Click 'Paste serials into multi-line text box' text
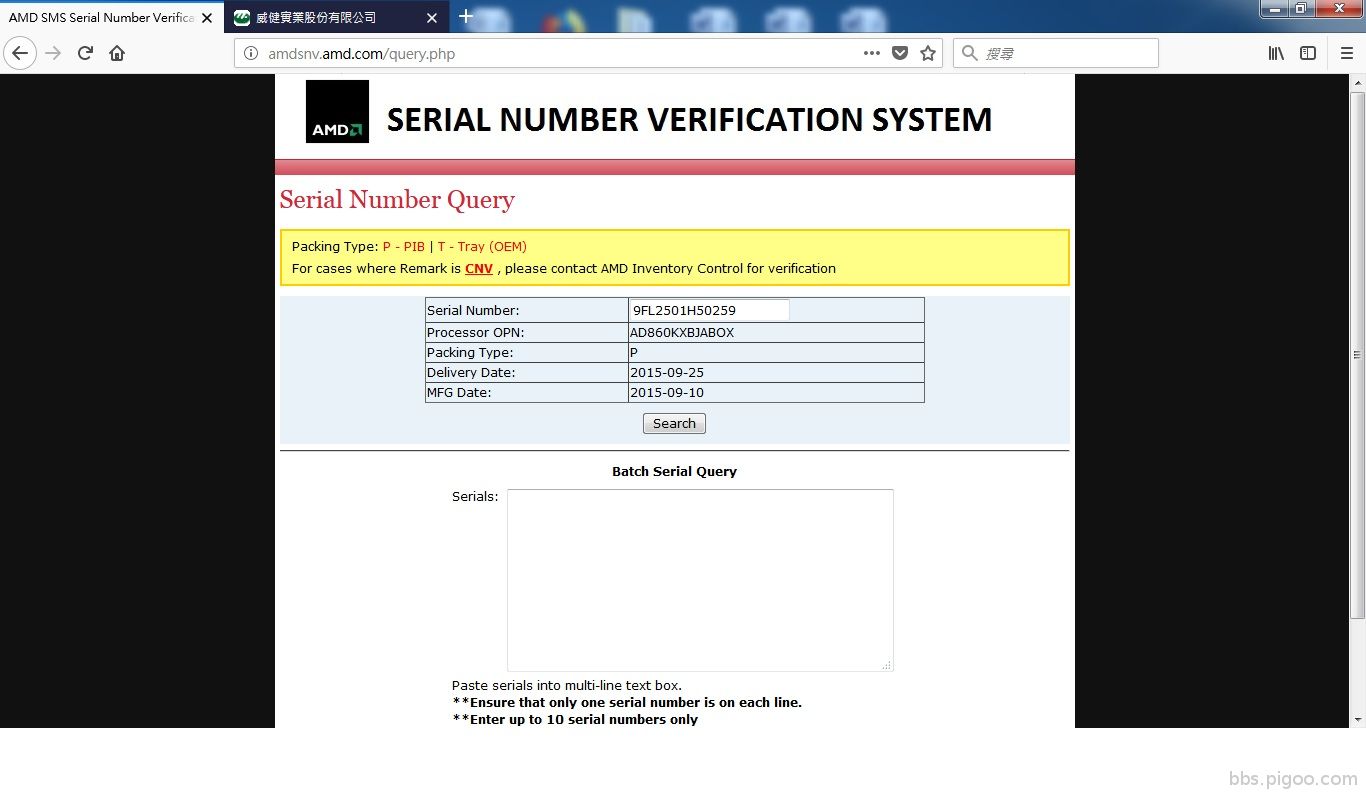The width and height of the screenshot is (1366, 800). point(567,685)
